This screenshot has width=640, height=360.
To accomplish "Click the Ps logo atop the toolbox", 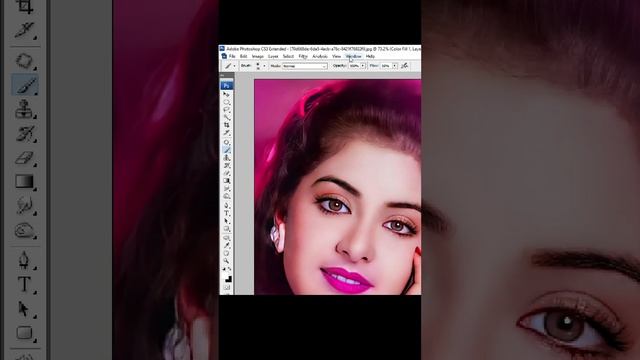I will point(227,85).
